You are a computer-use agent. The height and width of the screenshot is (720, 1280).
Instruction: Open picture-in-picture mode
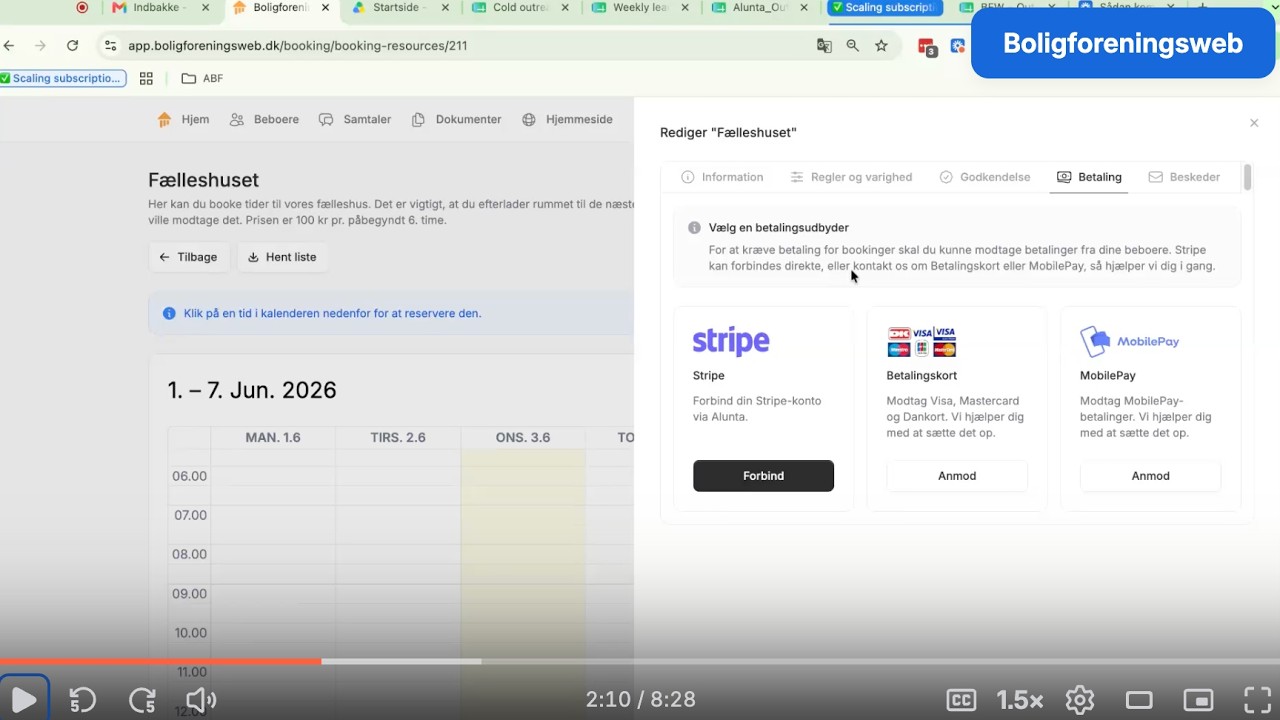pos(1198,700)
